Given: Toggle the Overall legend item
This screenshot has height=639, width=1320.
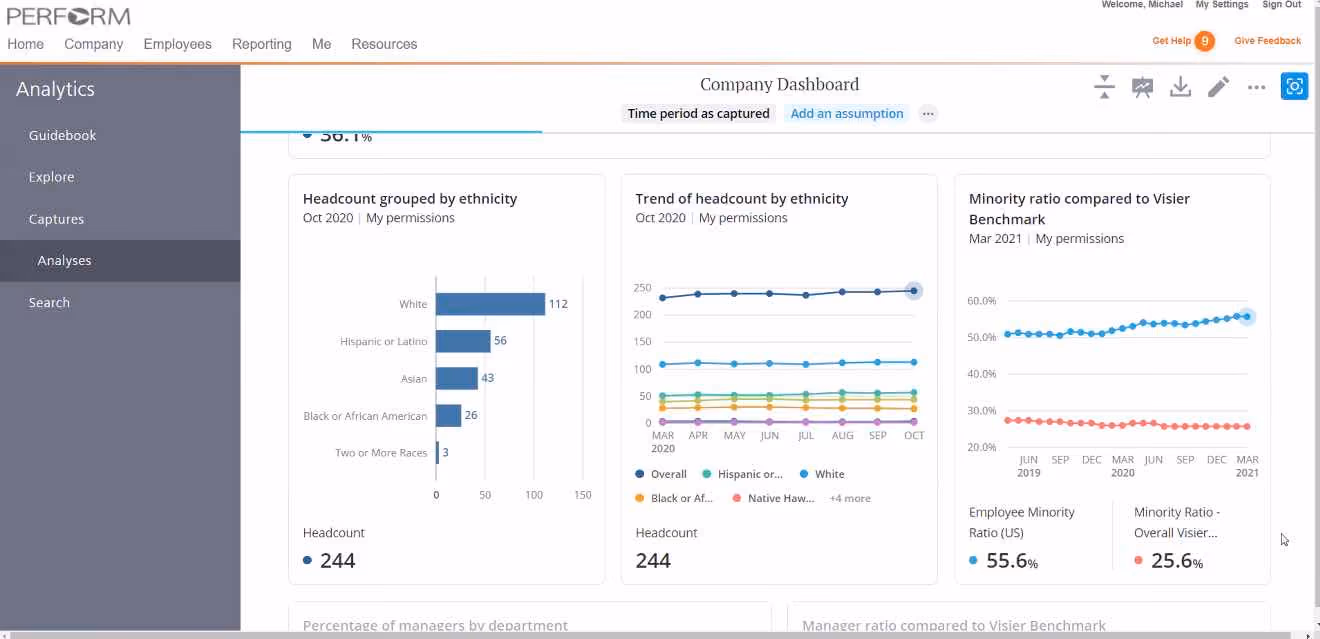Looking at the screenshot, I should pos(661,474).
